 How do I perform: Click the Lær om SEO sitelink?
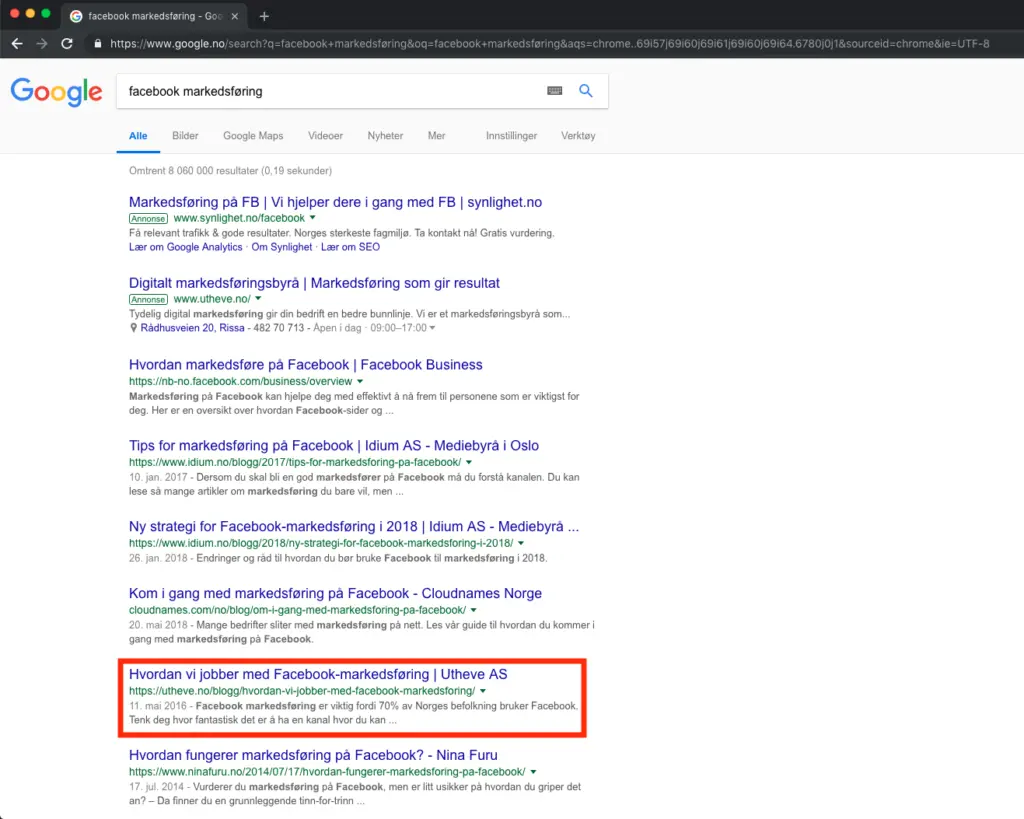pos(350,247)
